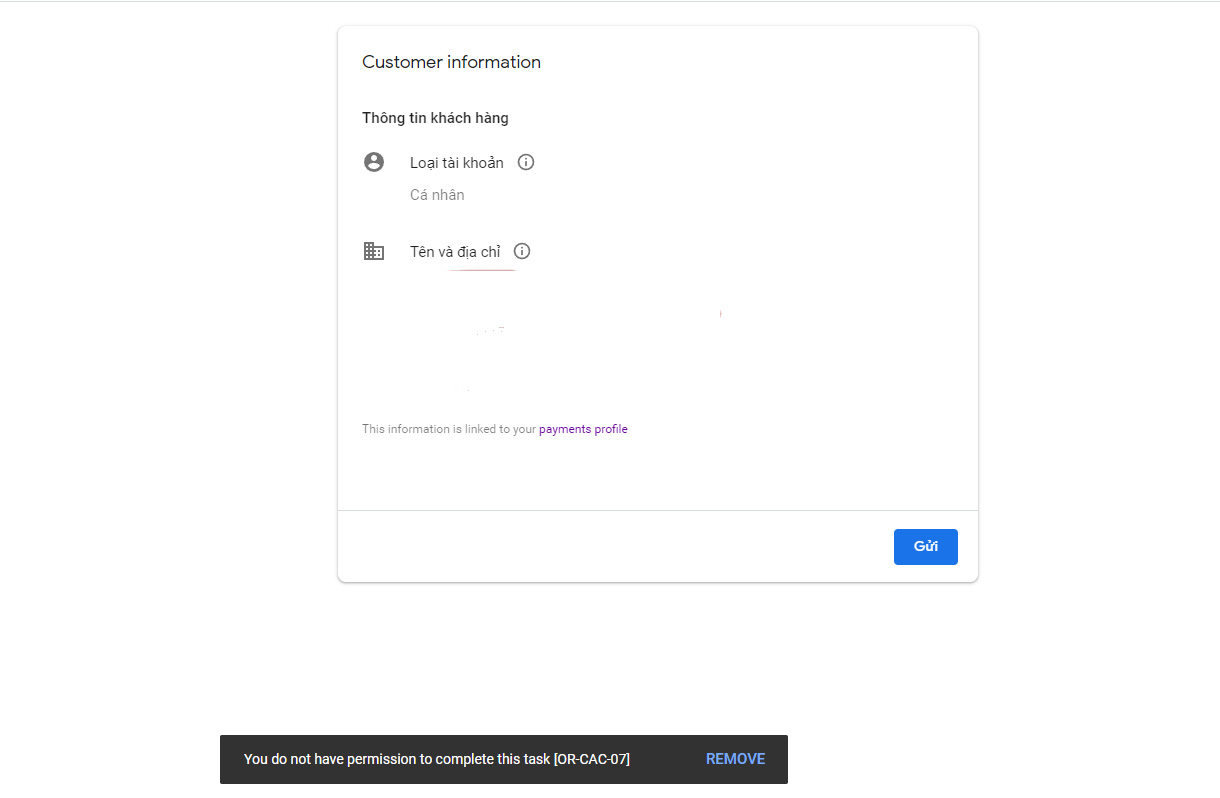The image size is (1220, 798).
Task: Click the 'This information is linked' text
Action: tap(449, 429)
